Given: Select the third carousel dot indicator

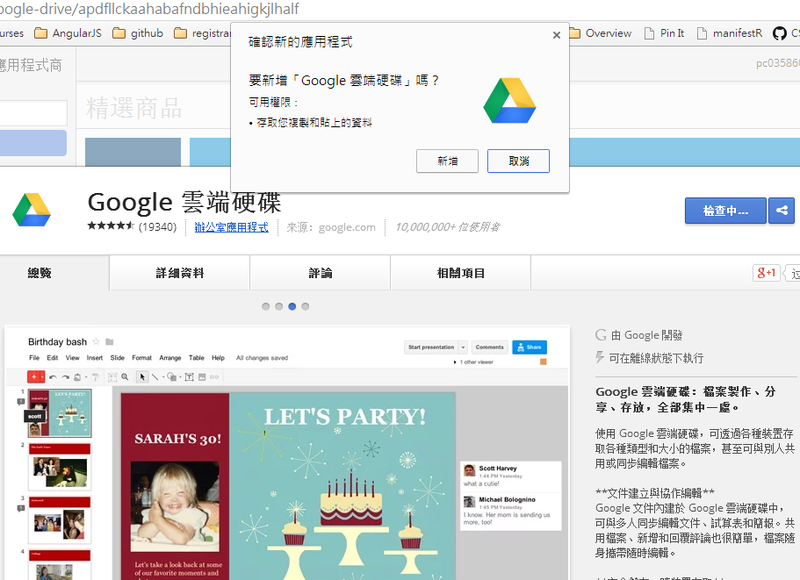Looking at the screenshot, I should [x=292, y=306].
